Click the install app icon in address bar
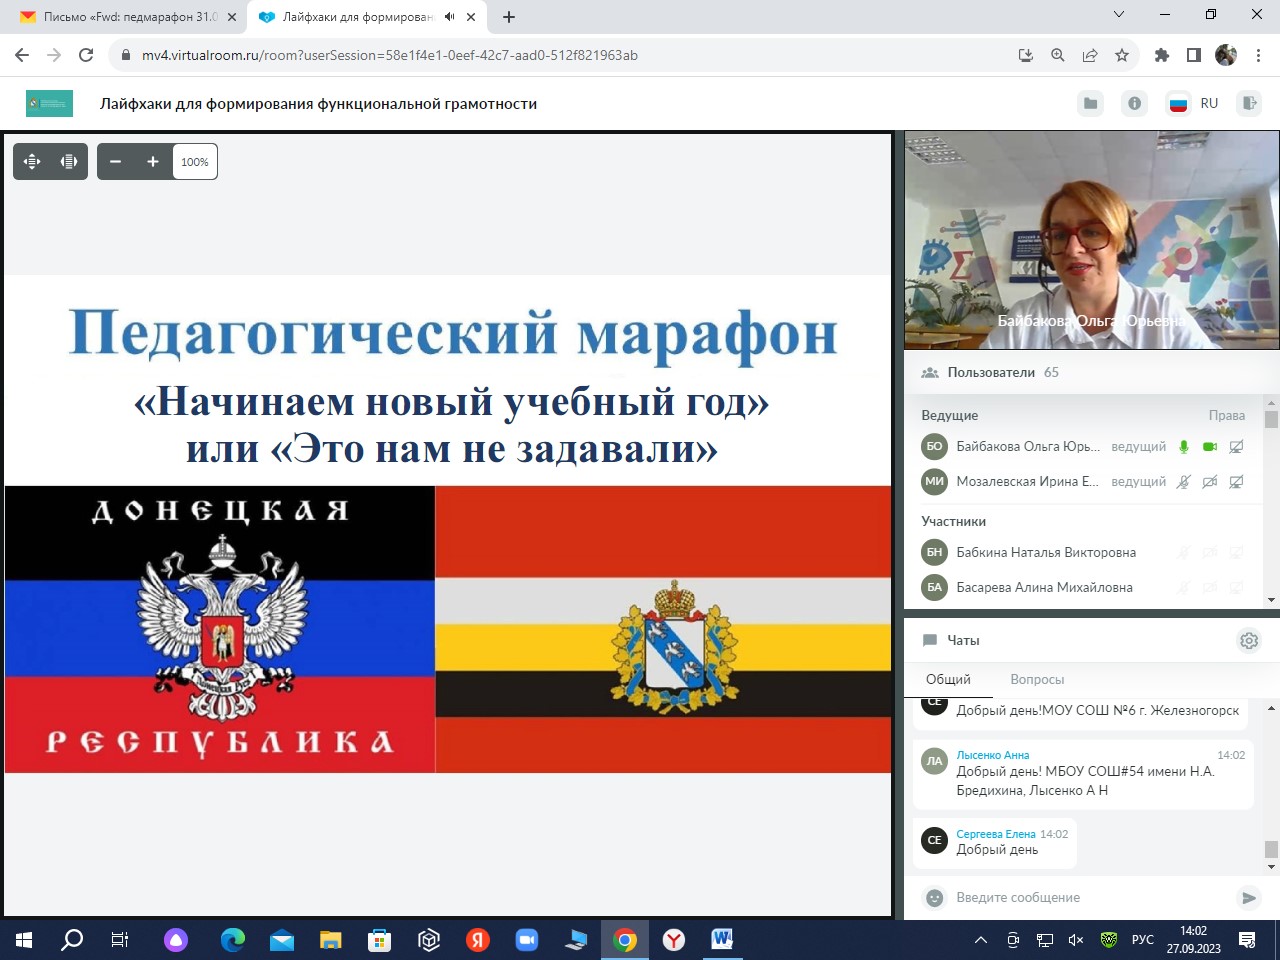The height and width of the screenshot is (960, 1280). tap(1026, 55)
